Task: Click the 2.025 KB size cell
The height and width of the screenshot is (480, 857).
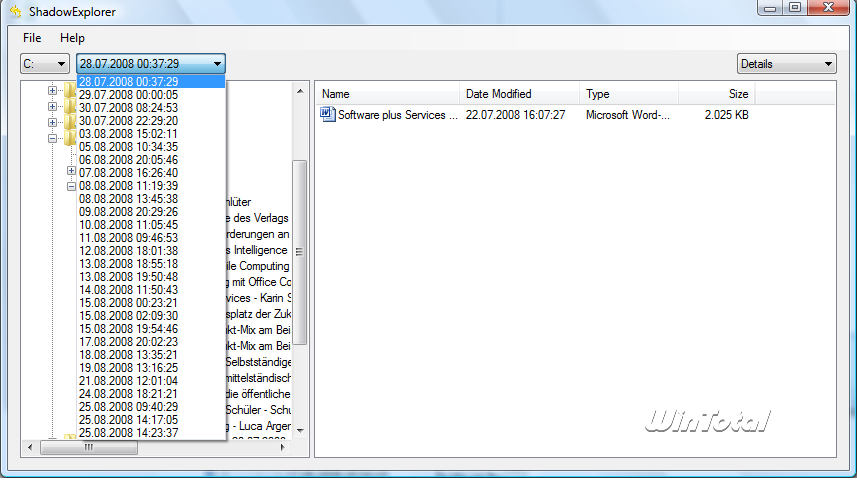Action: click(x=726, y=115)
